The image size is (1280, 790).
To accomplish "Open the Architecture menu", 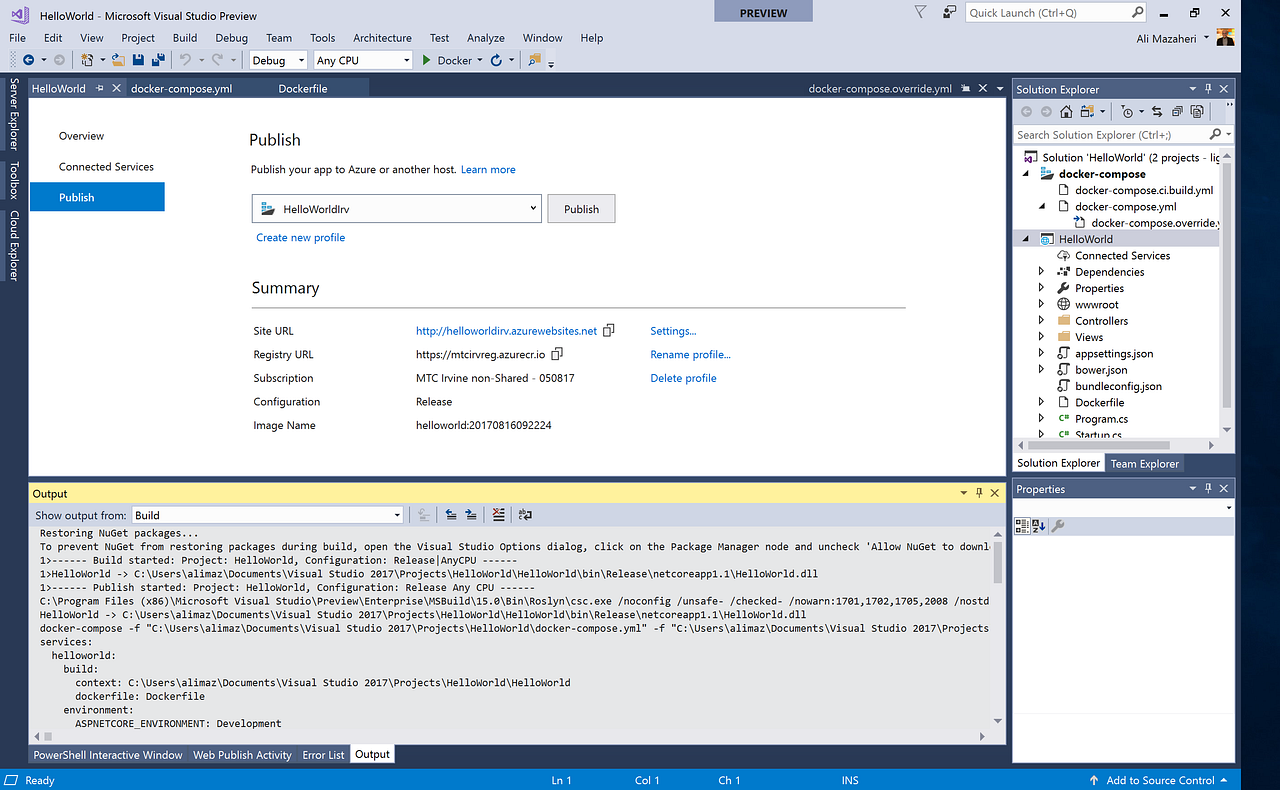I will 382,38.
